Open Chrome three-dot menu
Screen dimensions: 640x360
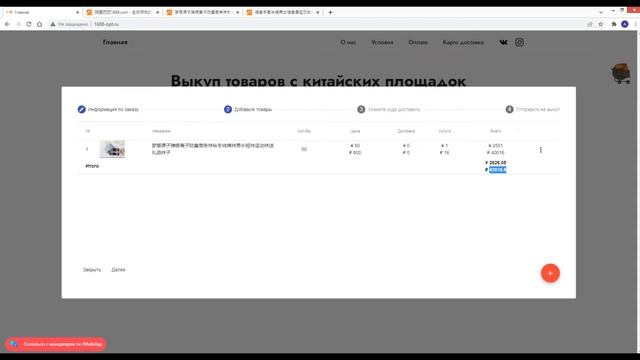(x=635, y=24)
